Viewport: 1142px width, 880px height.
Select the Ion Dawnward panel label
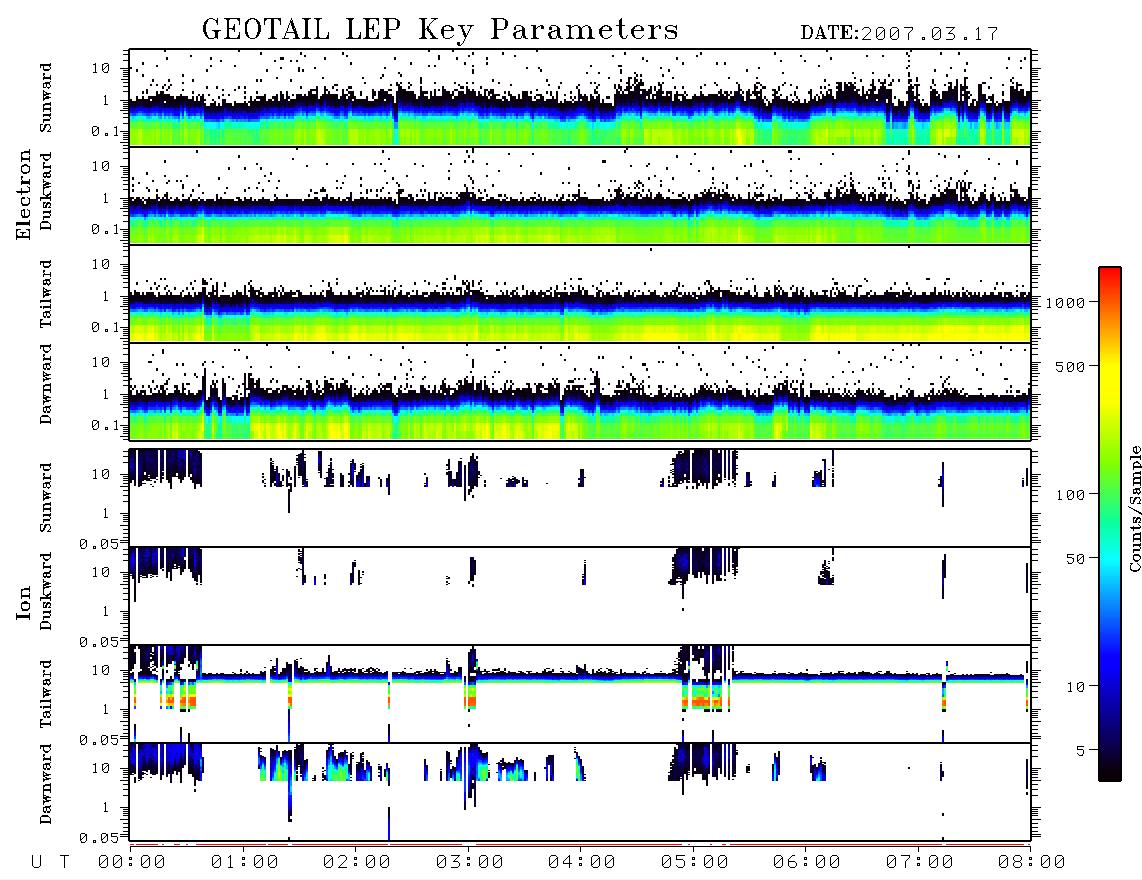coord(46,784)
